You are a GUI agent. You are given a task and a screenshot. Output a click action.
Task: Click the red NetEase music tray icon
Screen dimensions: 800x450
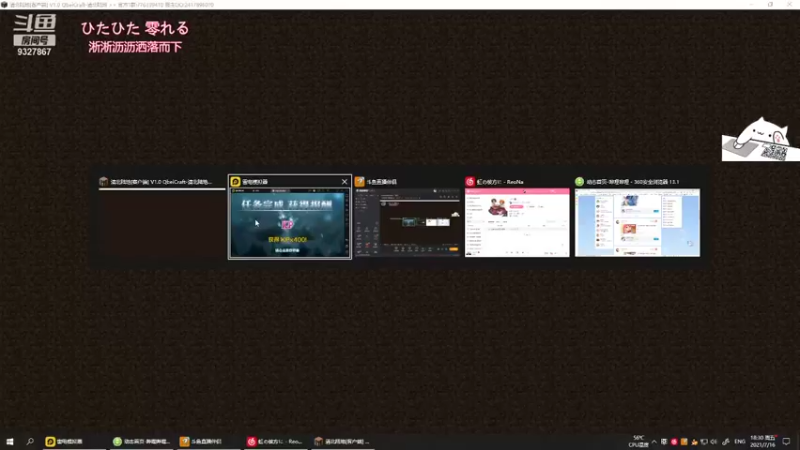[x=674, y=442]
